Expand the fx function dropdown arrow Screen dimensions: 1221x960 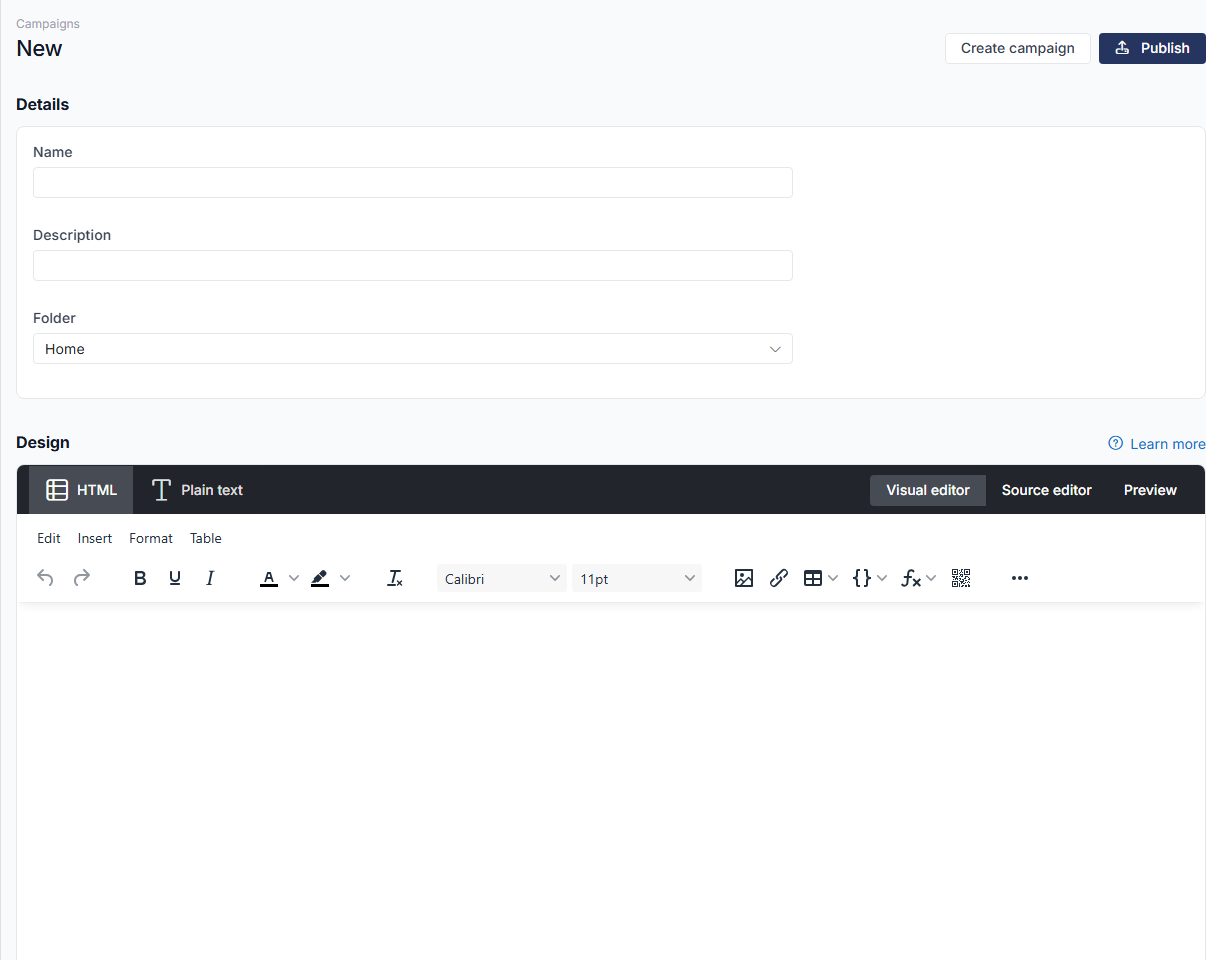(931, 578)
